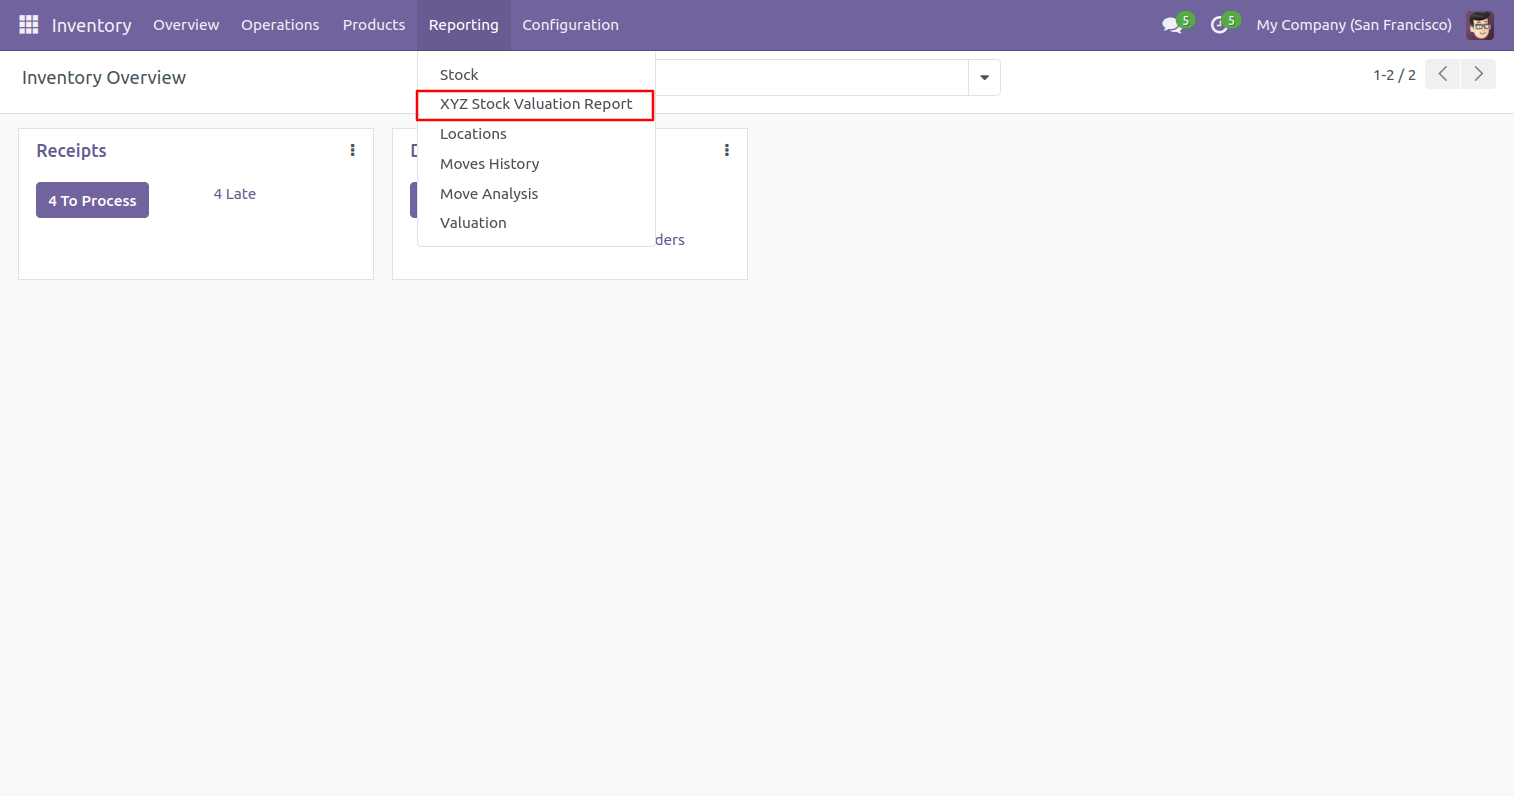Click the Receipts card title
Image resolution: width=1514 pixels, height=796 pixels.
[x=71, y=151]
